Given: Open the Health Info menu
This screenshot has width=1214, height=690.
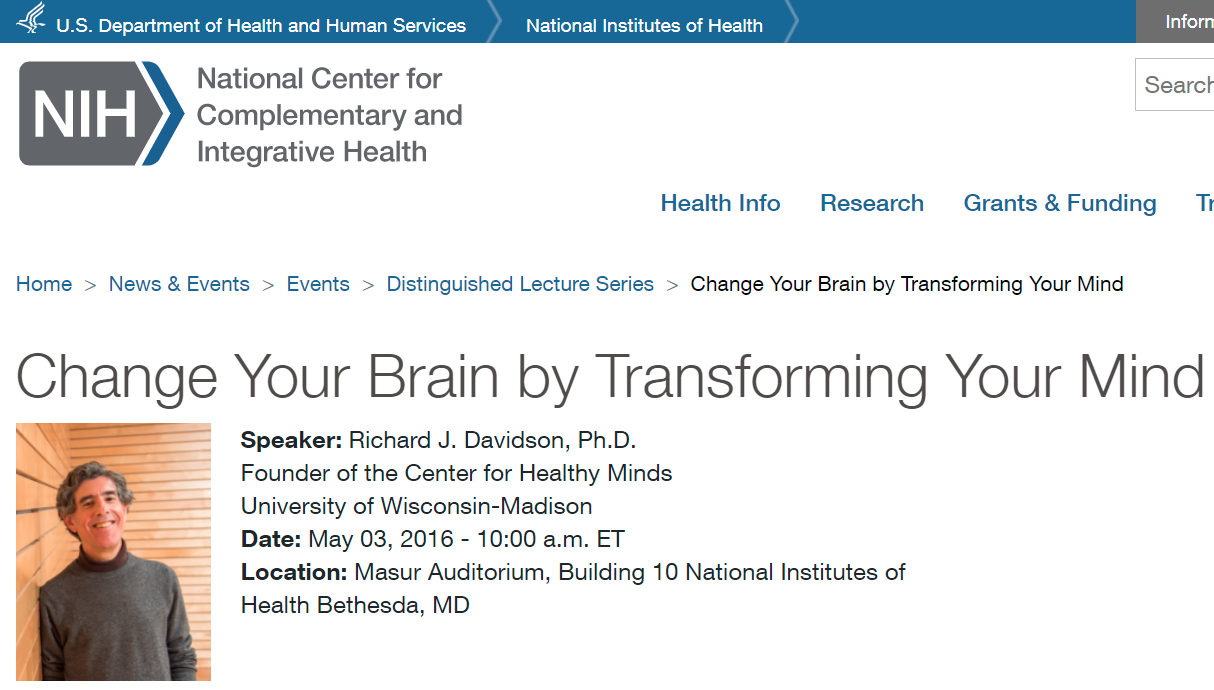Looking at the screenshot, I should click(x=720, y=203).
